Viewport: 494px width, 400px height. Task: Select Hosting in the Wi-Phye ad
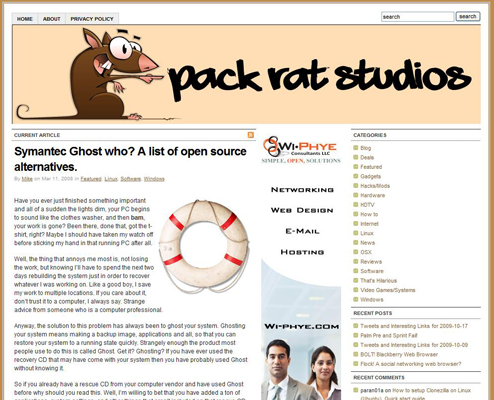click(x=302, y=252)
